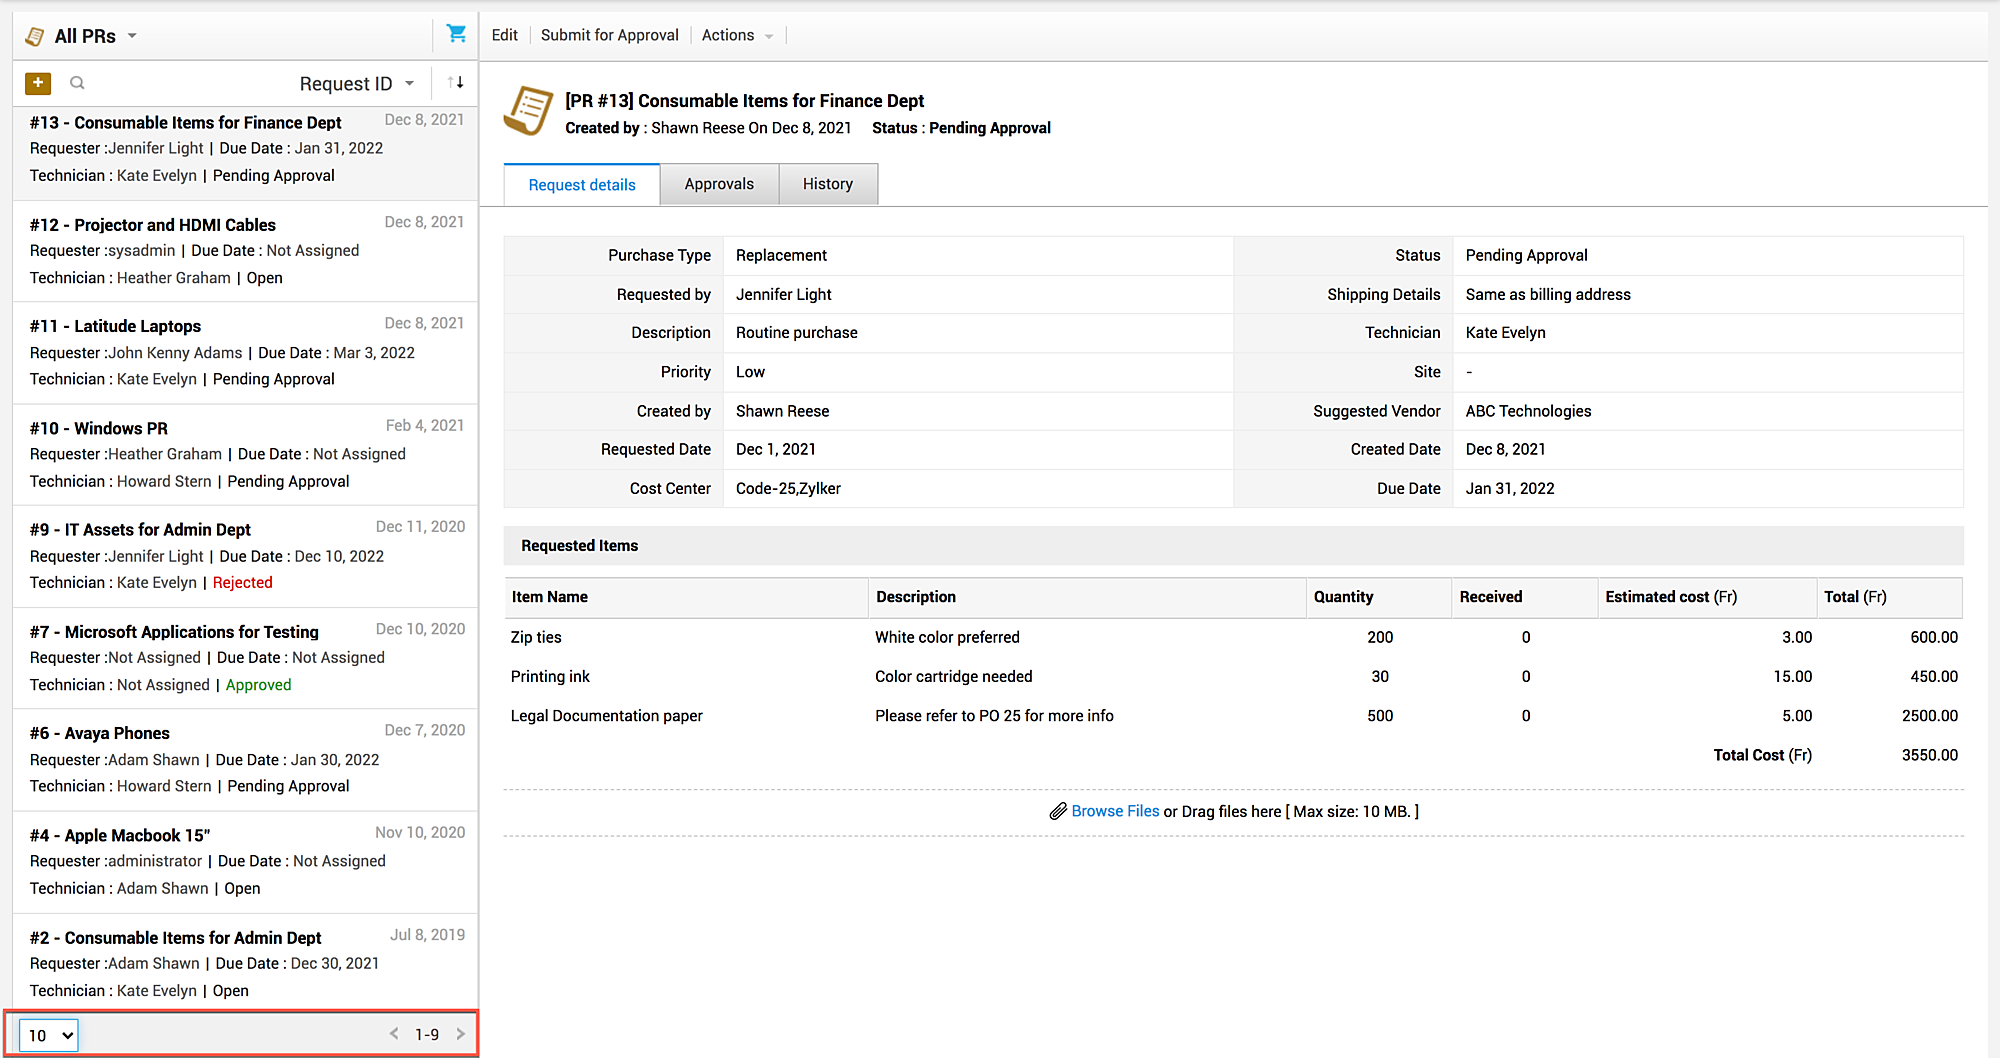Go to the previous page arrow
The height and width of the screenshot is (1058, 2000).
pyautogui.click(x=394, y=1034)
